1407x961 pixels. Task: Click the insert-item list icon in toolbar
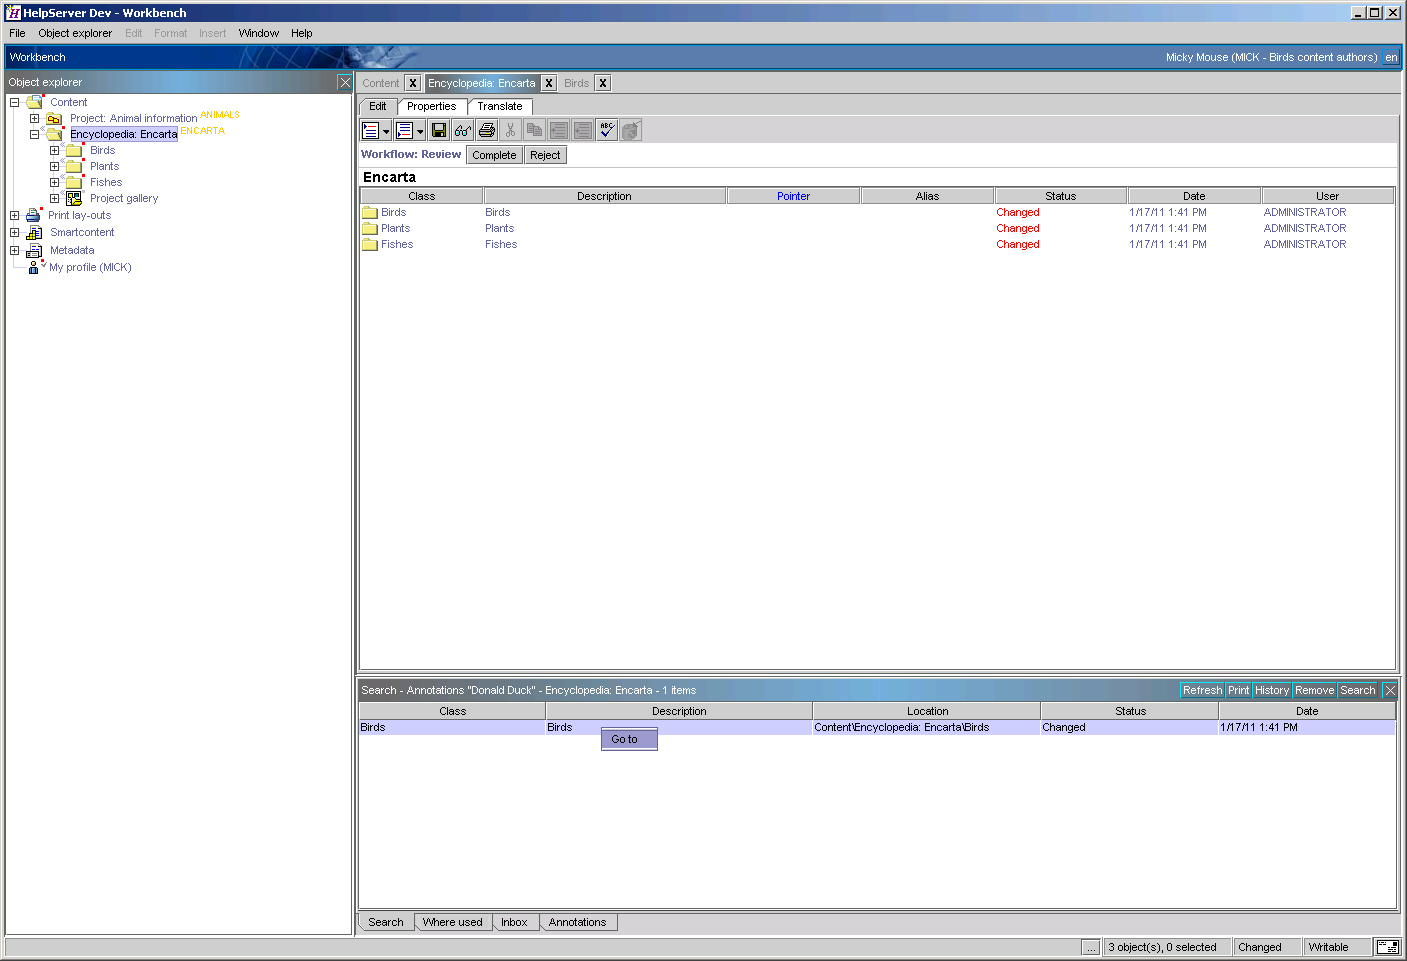(370, 130)
